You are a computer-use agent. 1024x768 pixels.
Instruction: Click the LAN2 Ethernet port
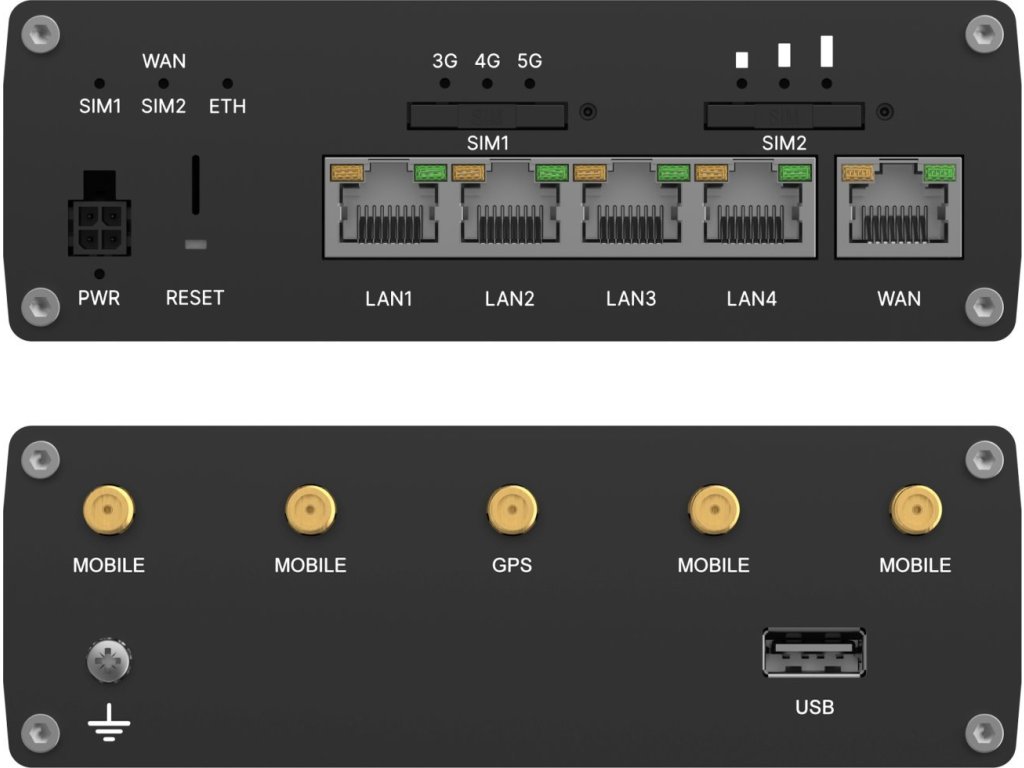tap(509, 208)
